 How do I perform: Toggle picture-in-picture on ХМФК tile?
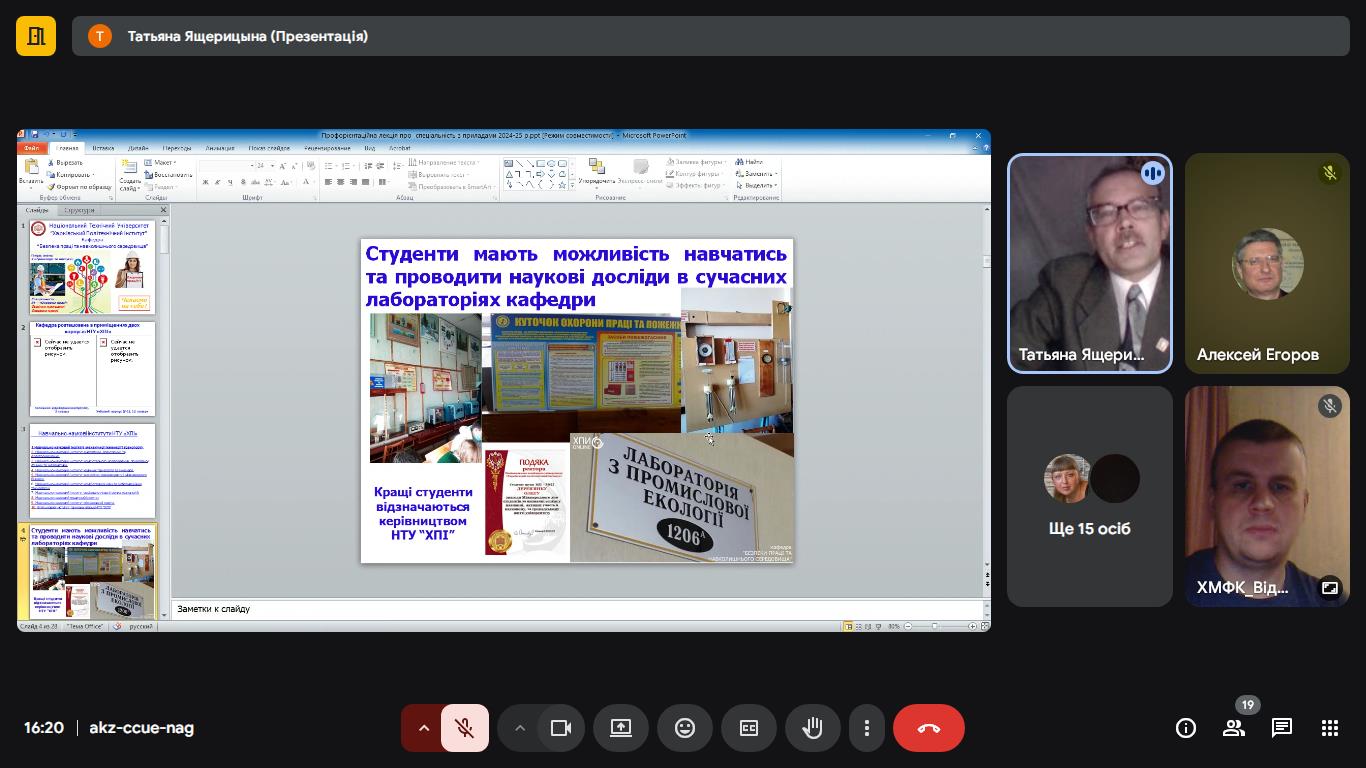point(1330,588)
